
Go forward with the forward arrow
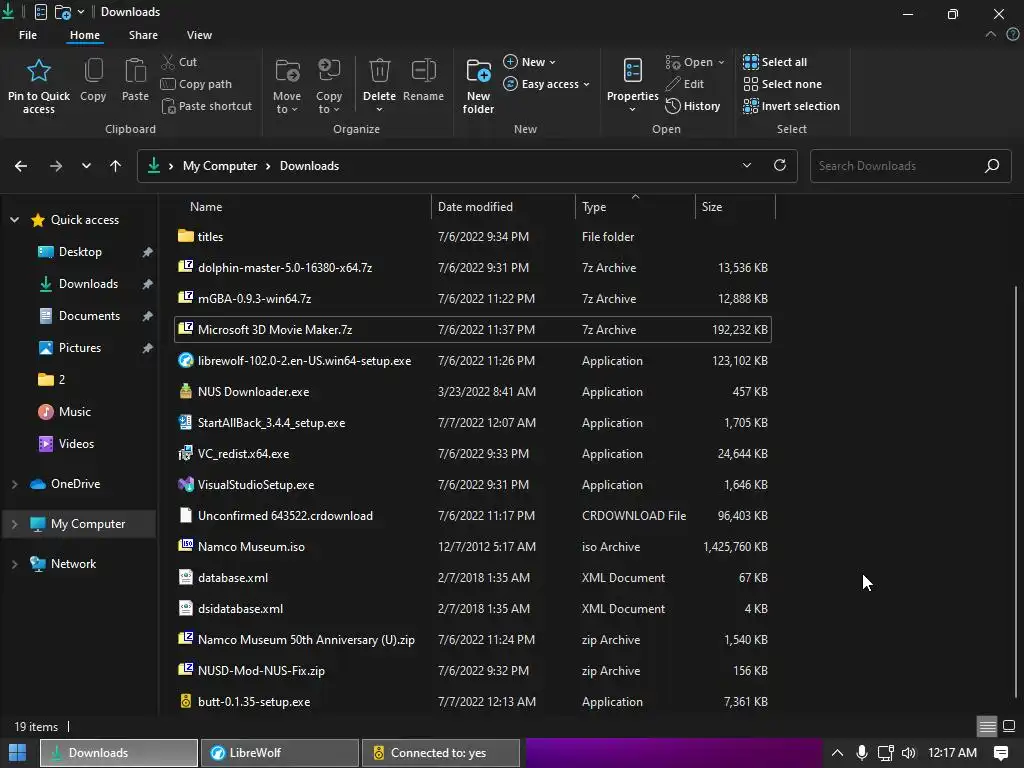point(56,166)
